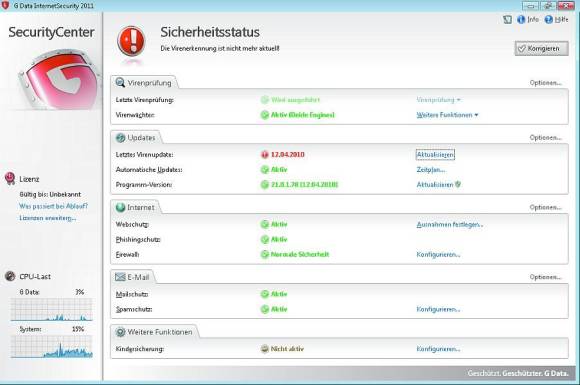The height and width of the screenshot is (385, 580).
Task: Click green check icon for Programm-Version
Action: tap(264, 185)
